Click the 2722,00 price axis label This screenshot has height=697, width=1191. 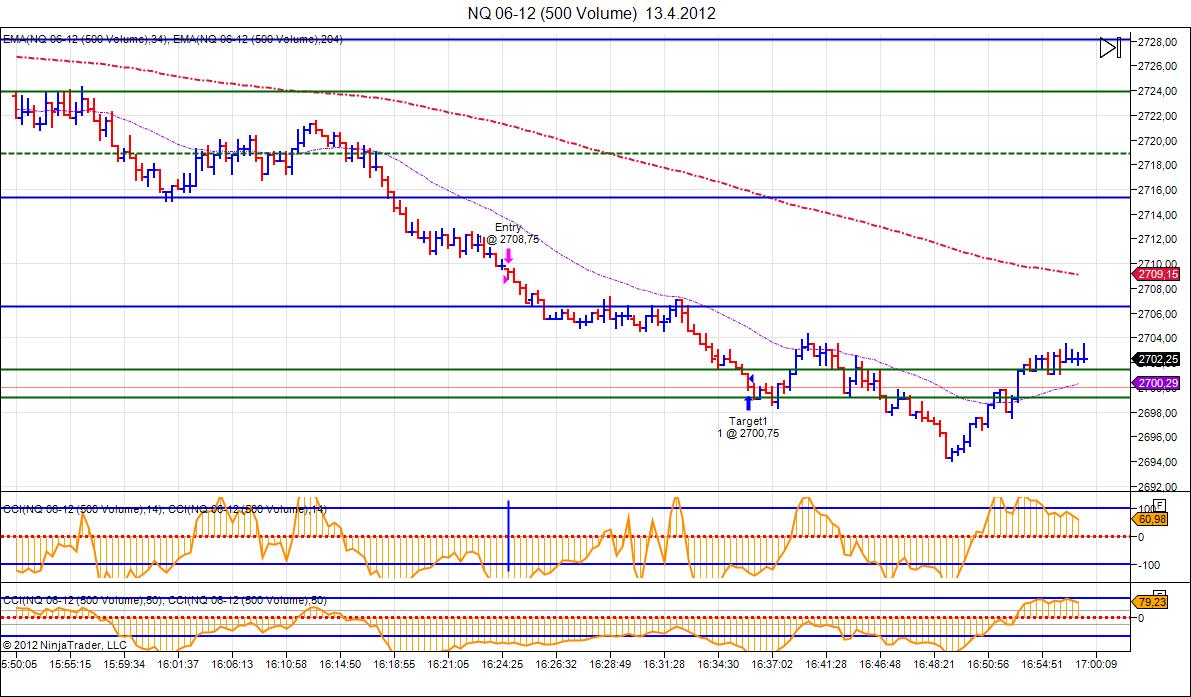point(1157,115)
